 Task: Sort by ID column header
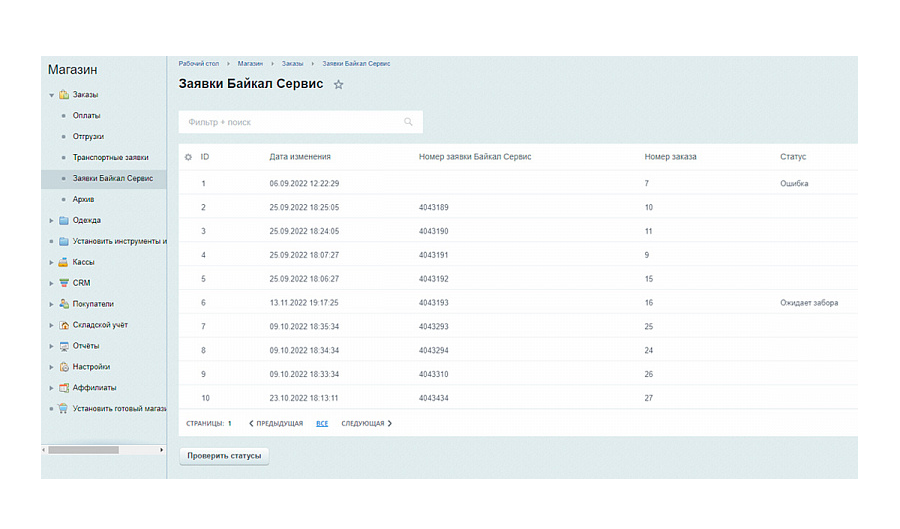click(x=204, y=157)
